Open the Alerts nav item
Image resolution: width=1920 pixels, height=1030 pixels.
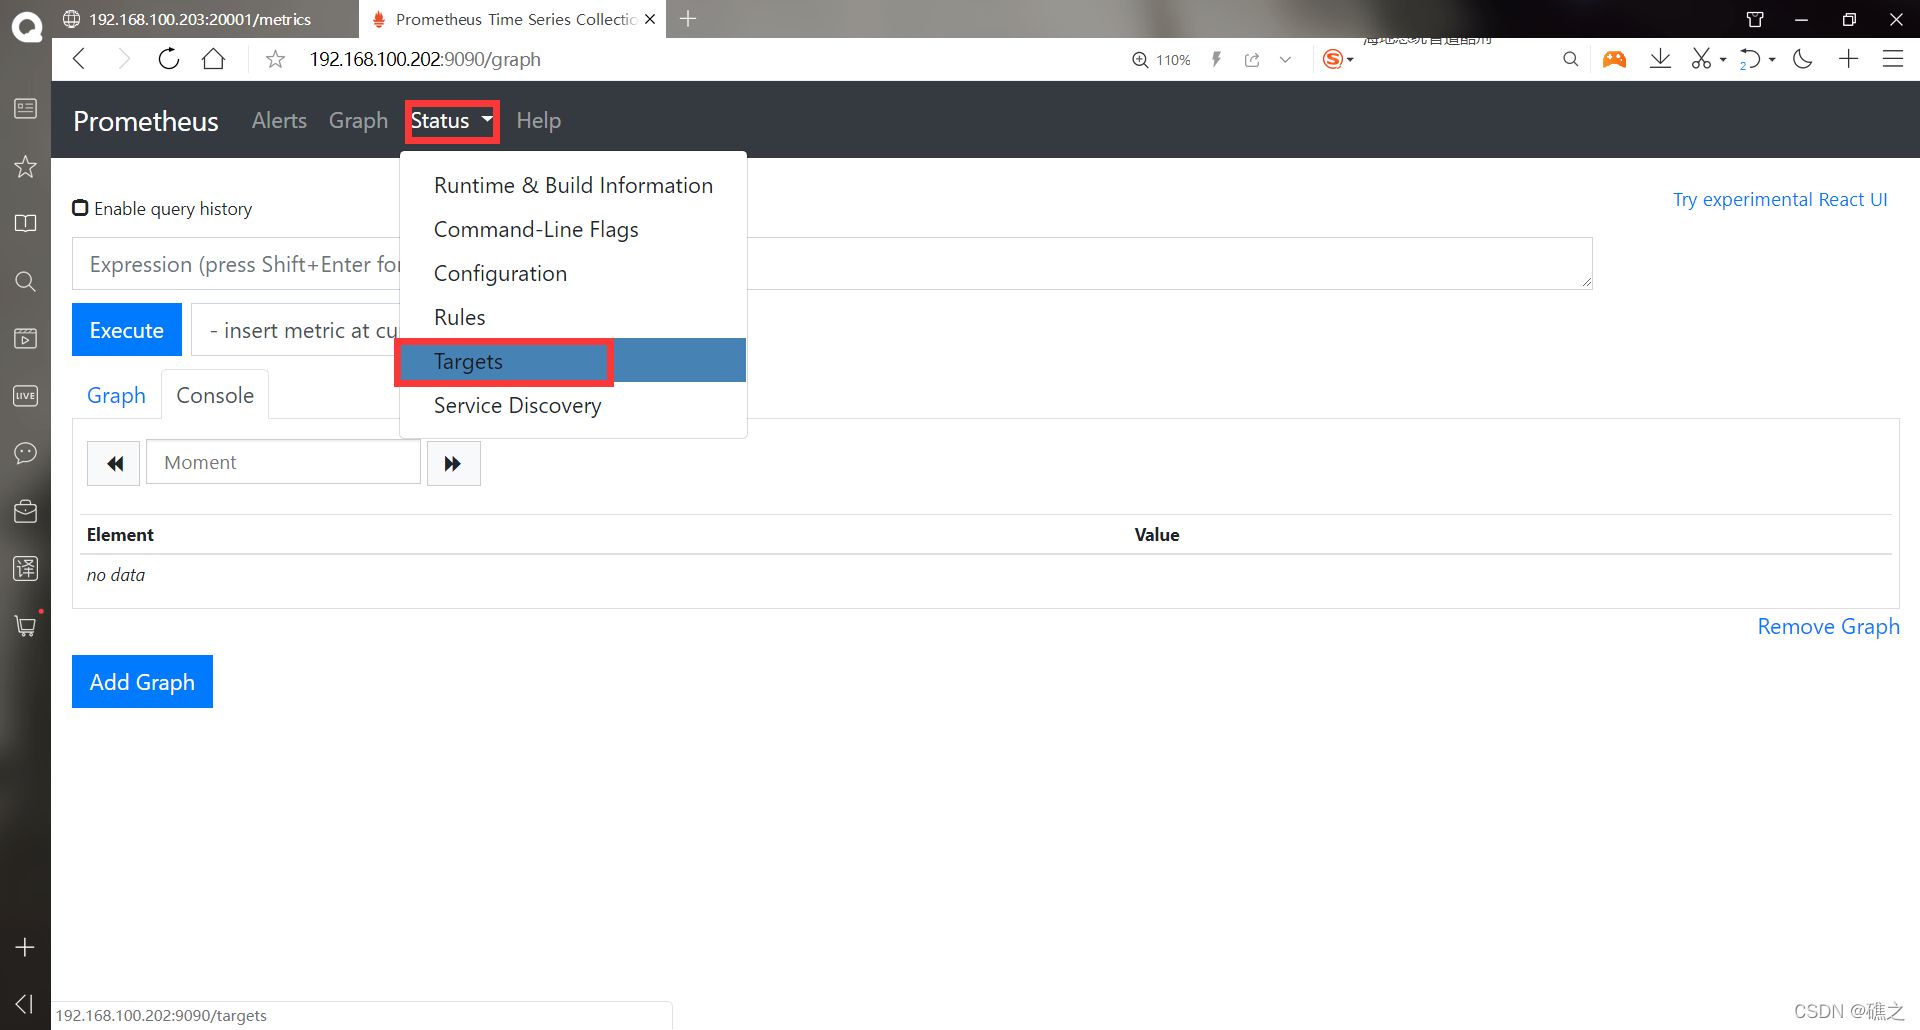click(279, 120)
